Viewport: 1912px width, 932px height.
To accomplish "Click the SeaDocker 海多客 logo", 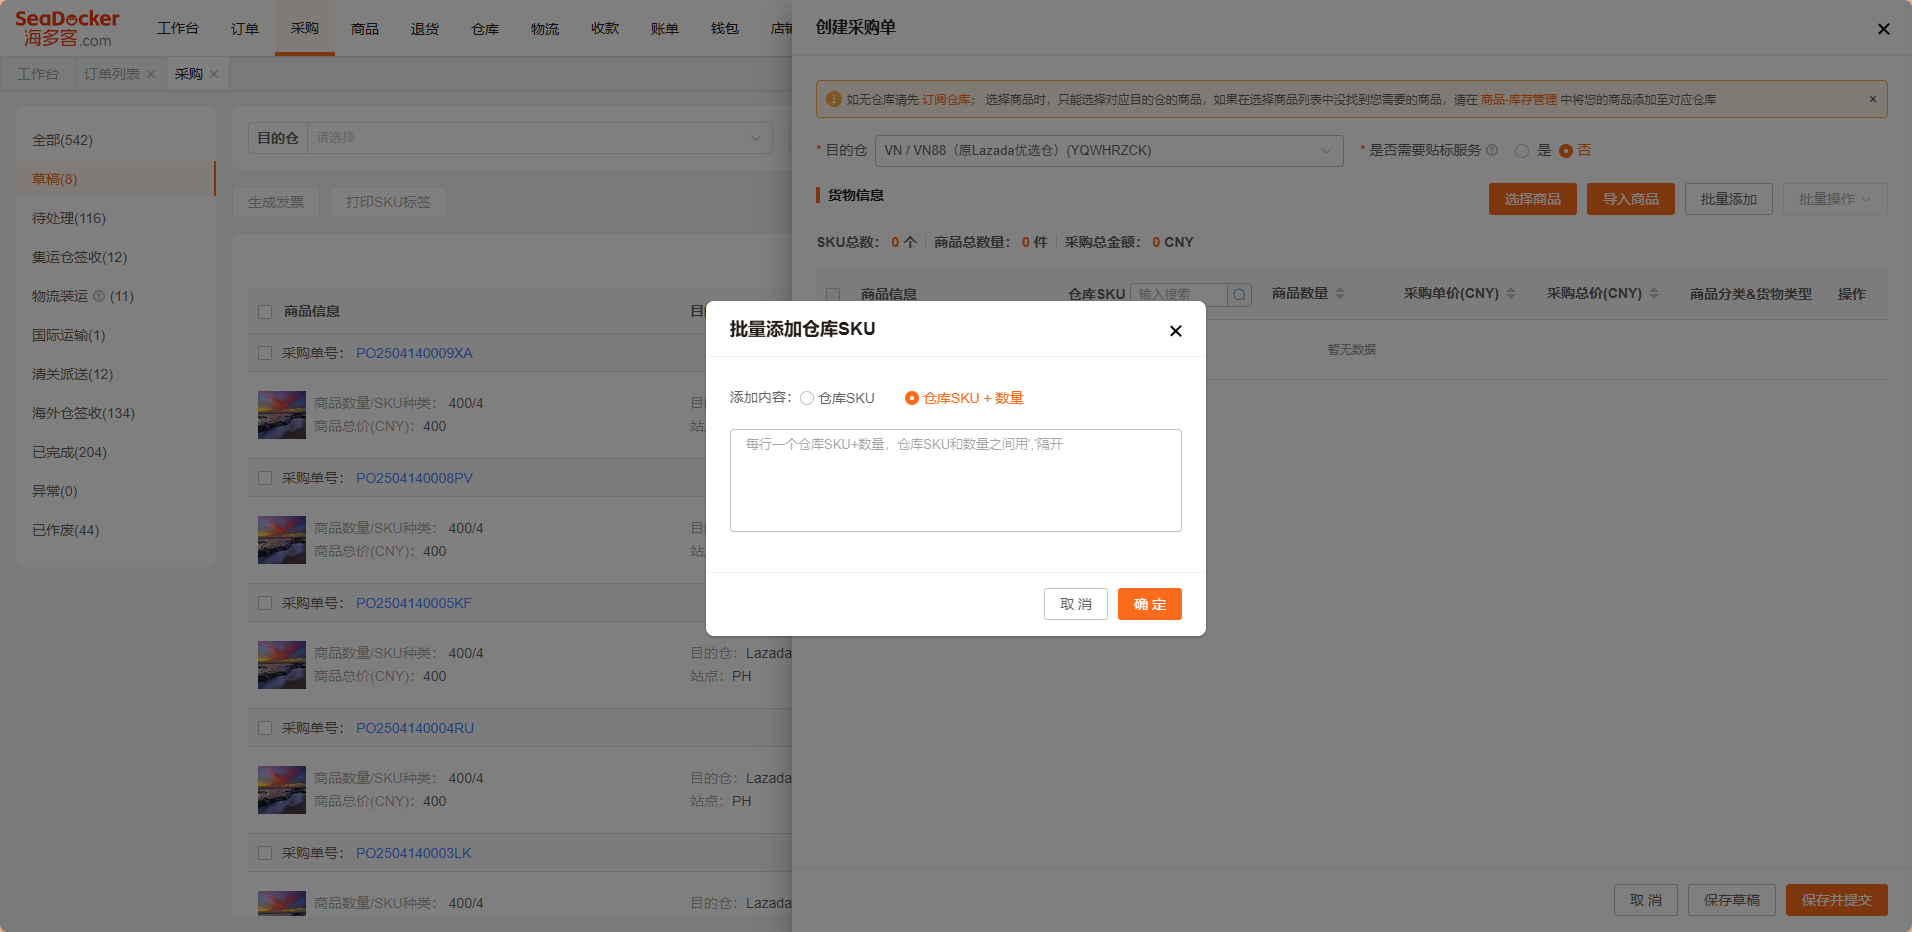I will (67, 28).
